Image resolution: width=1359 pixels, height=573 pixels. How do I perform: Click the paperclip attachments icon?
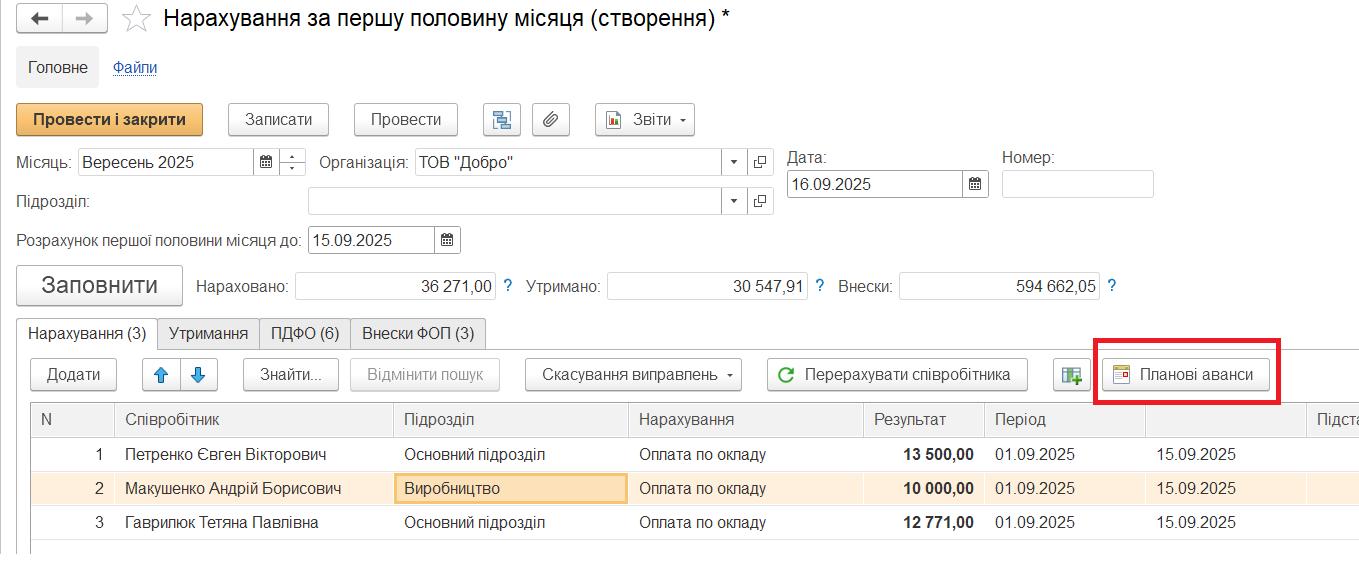(550, 120)
